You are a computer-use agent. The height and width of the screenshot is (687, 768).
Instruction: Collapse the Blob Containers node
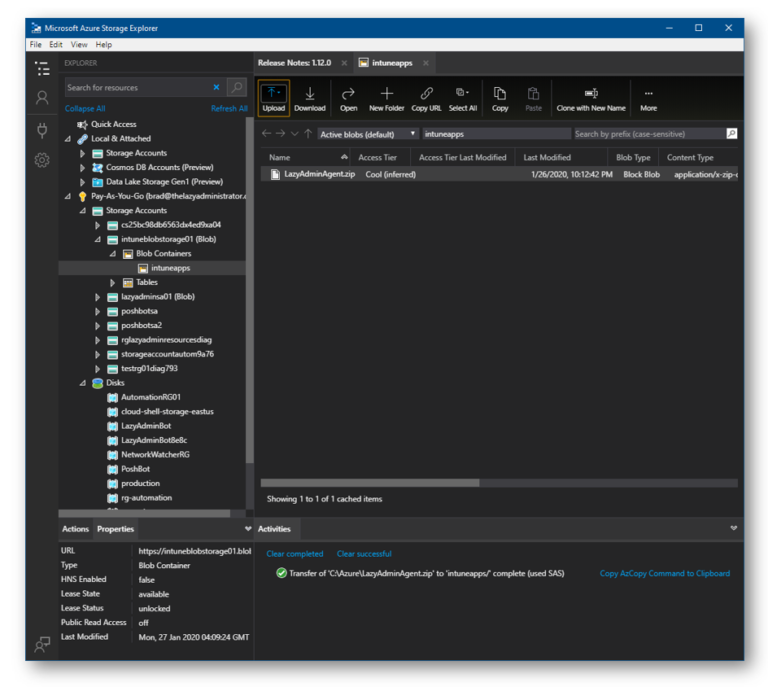pyautogui.click(x=113, y=254)
